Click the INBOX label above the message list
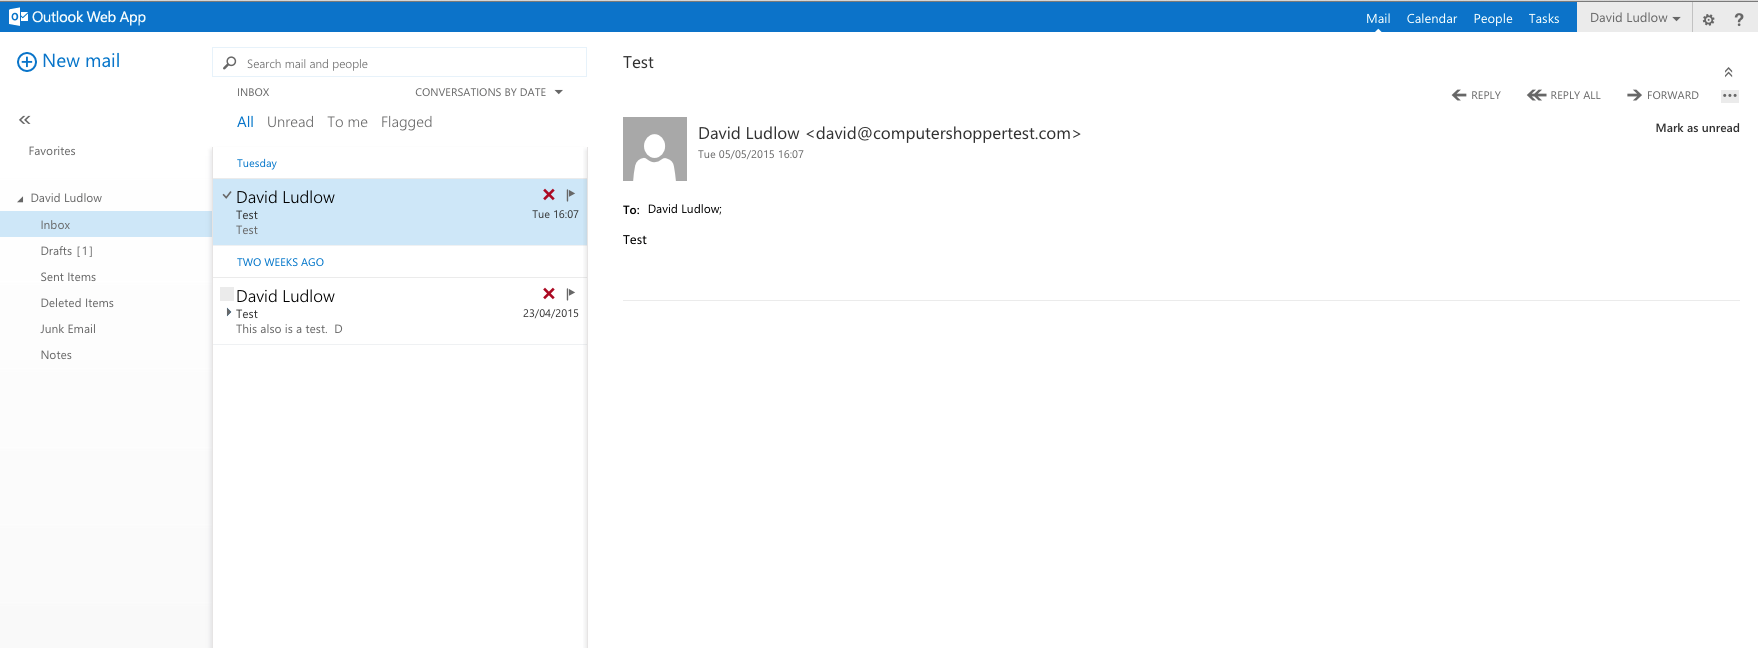1758x648 pixels. 253,92
